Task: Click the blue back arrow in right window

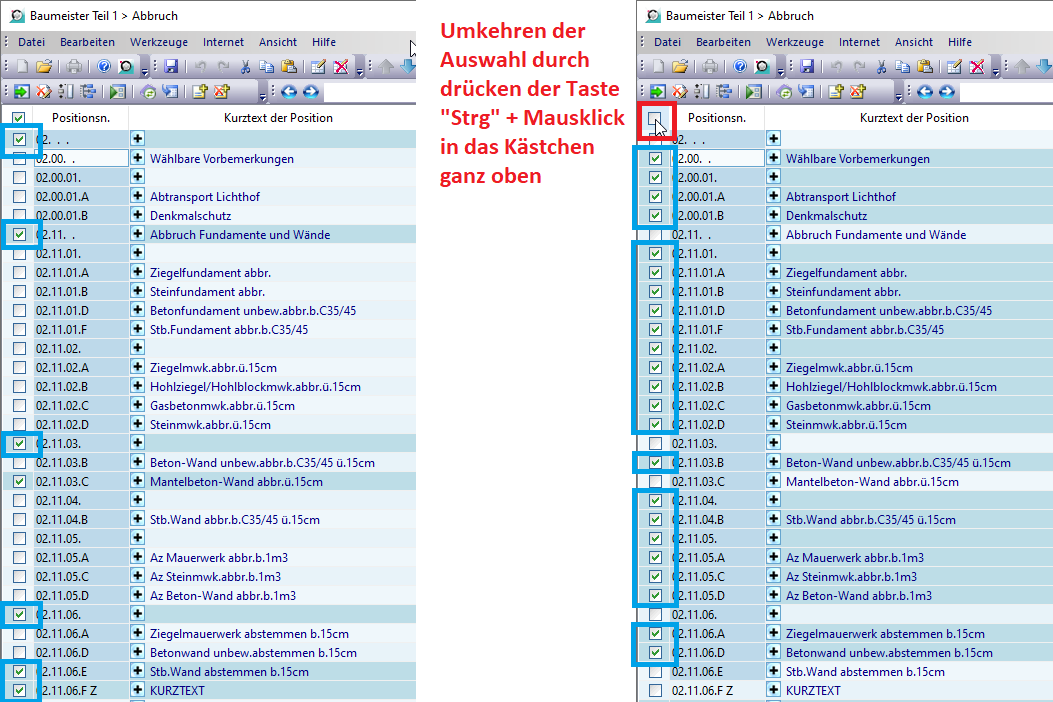Action: [x=925, y=92]
